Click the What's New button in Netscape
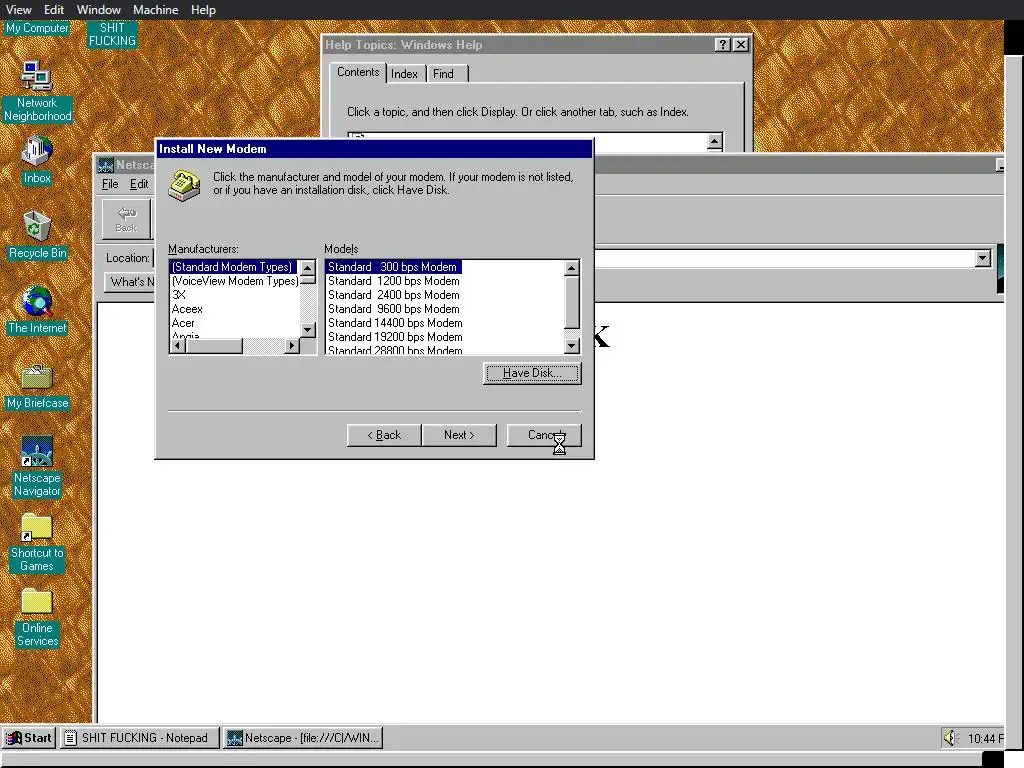 [129, 282]
